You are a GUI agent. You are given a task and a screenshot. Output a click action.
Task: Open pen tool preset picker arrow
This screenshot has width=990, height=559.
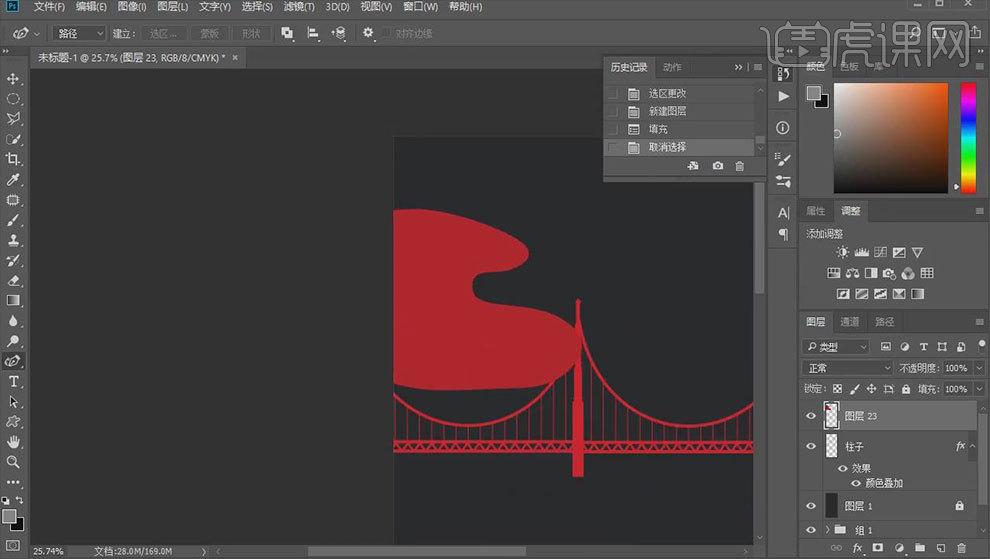pyautogui.click(x=37, y=33)
